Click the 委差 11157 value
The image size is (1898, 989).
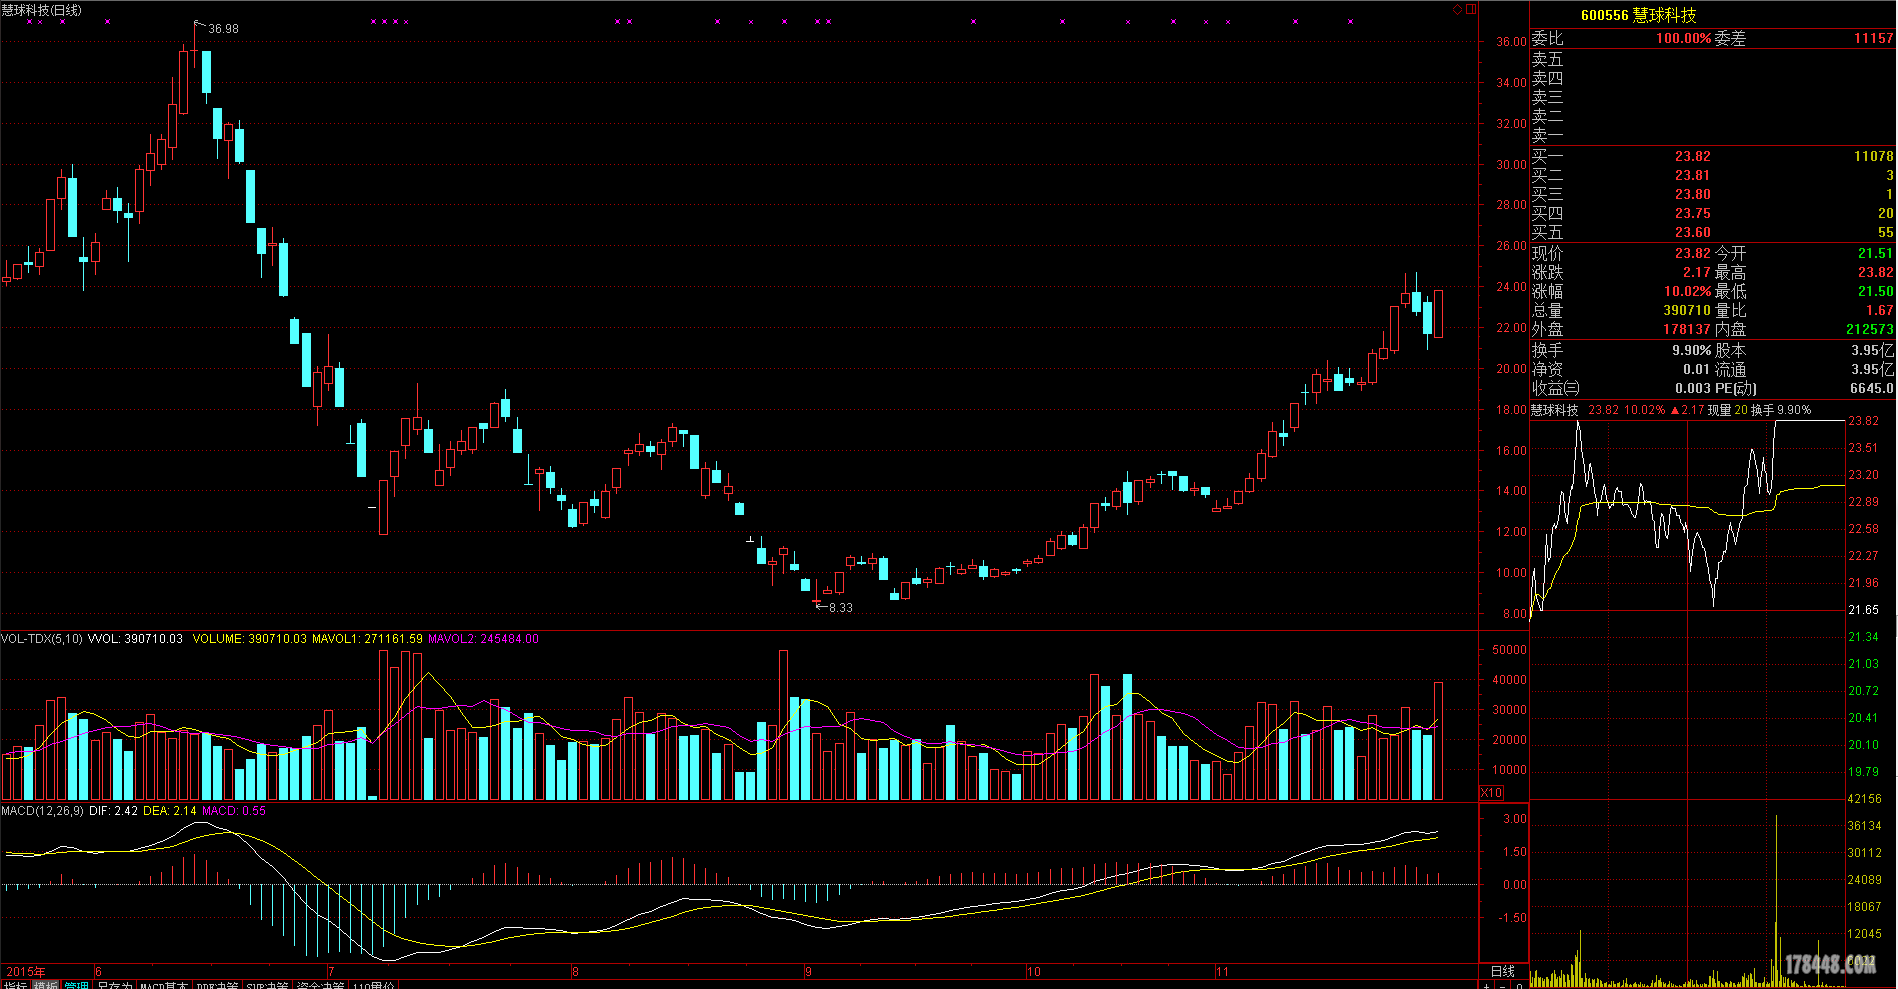1873,38
